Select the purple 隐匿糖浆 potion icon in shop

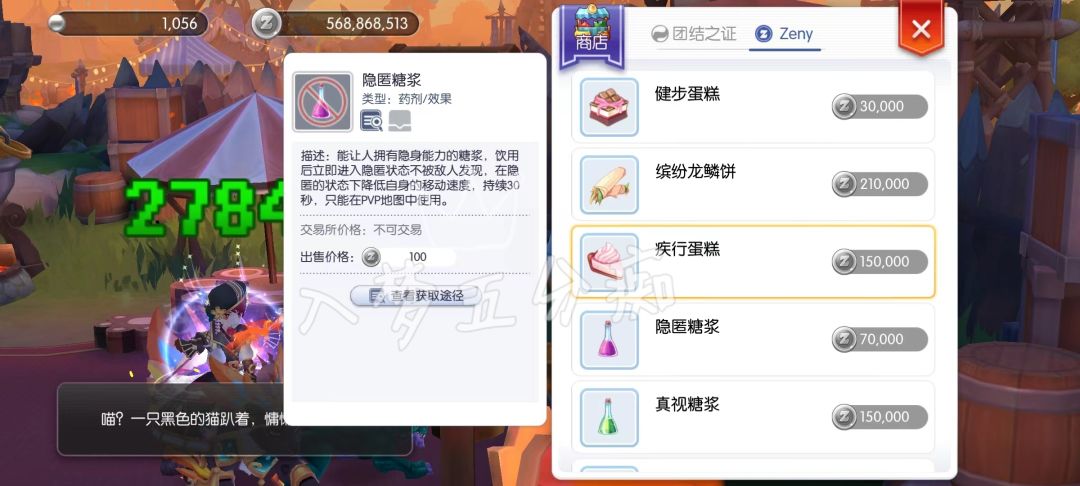(x=609, y=339)
